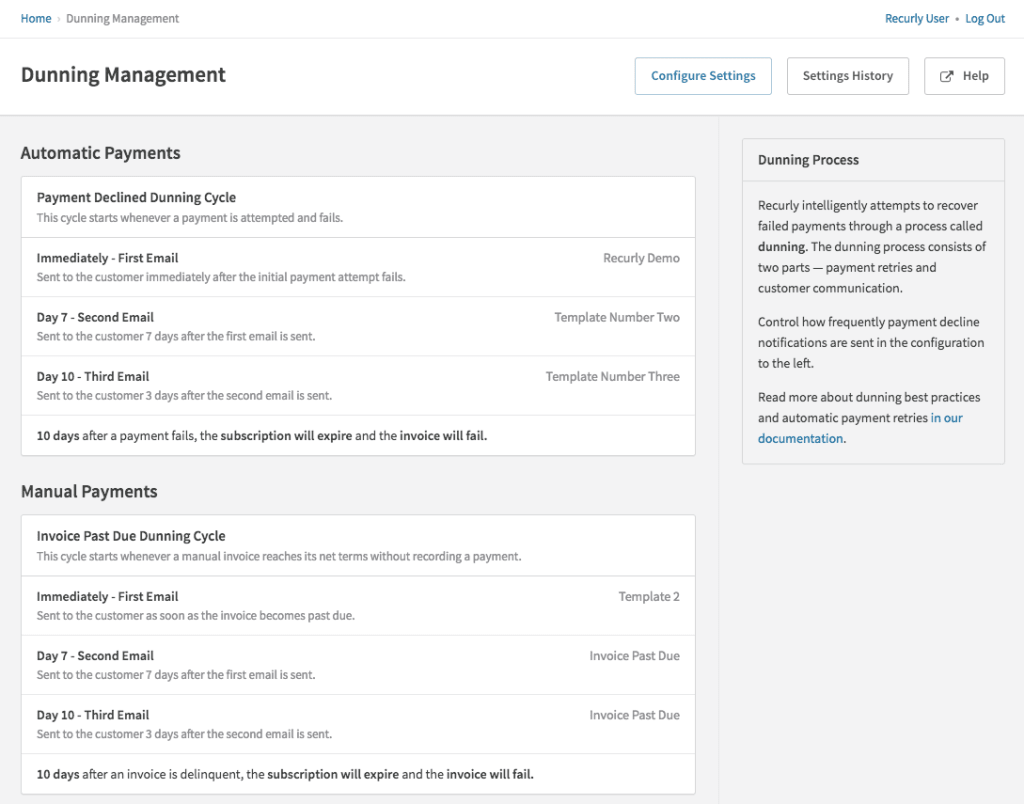This screenshot has height=804, width=1024.
Task: Click the external-link icon inside the Help button
Action: point(944,75)
